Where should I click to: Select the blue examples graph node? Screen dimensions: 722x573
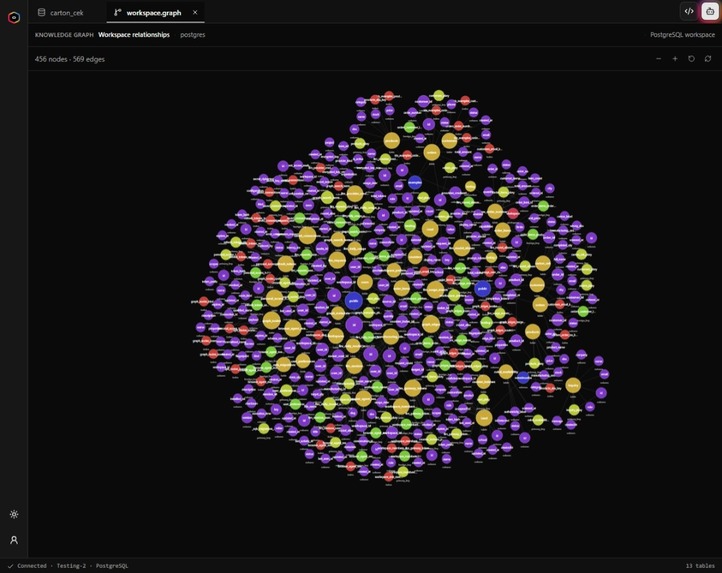click(415, 182)
